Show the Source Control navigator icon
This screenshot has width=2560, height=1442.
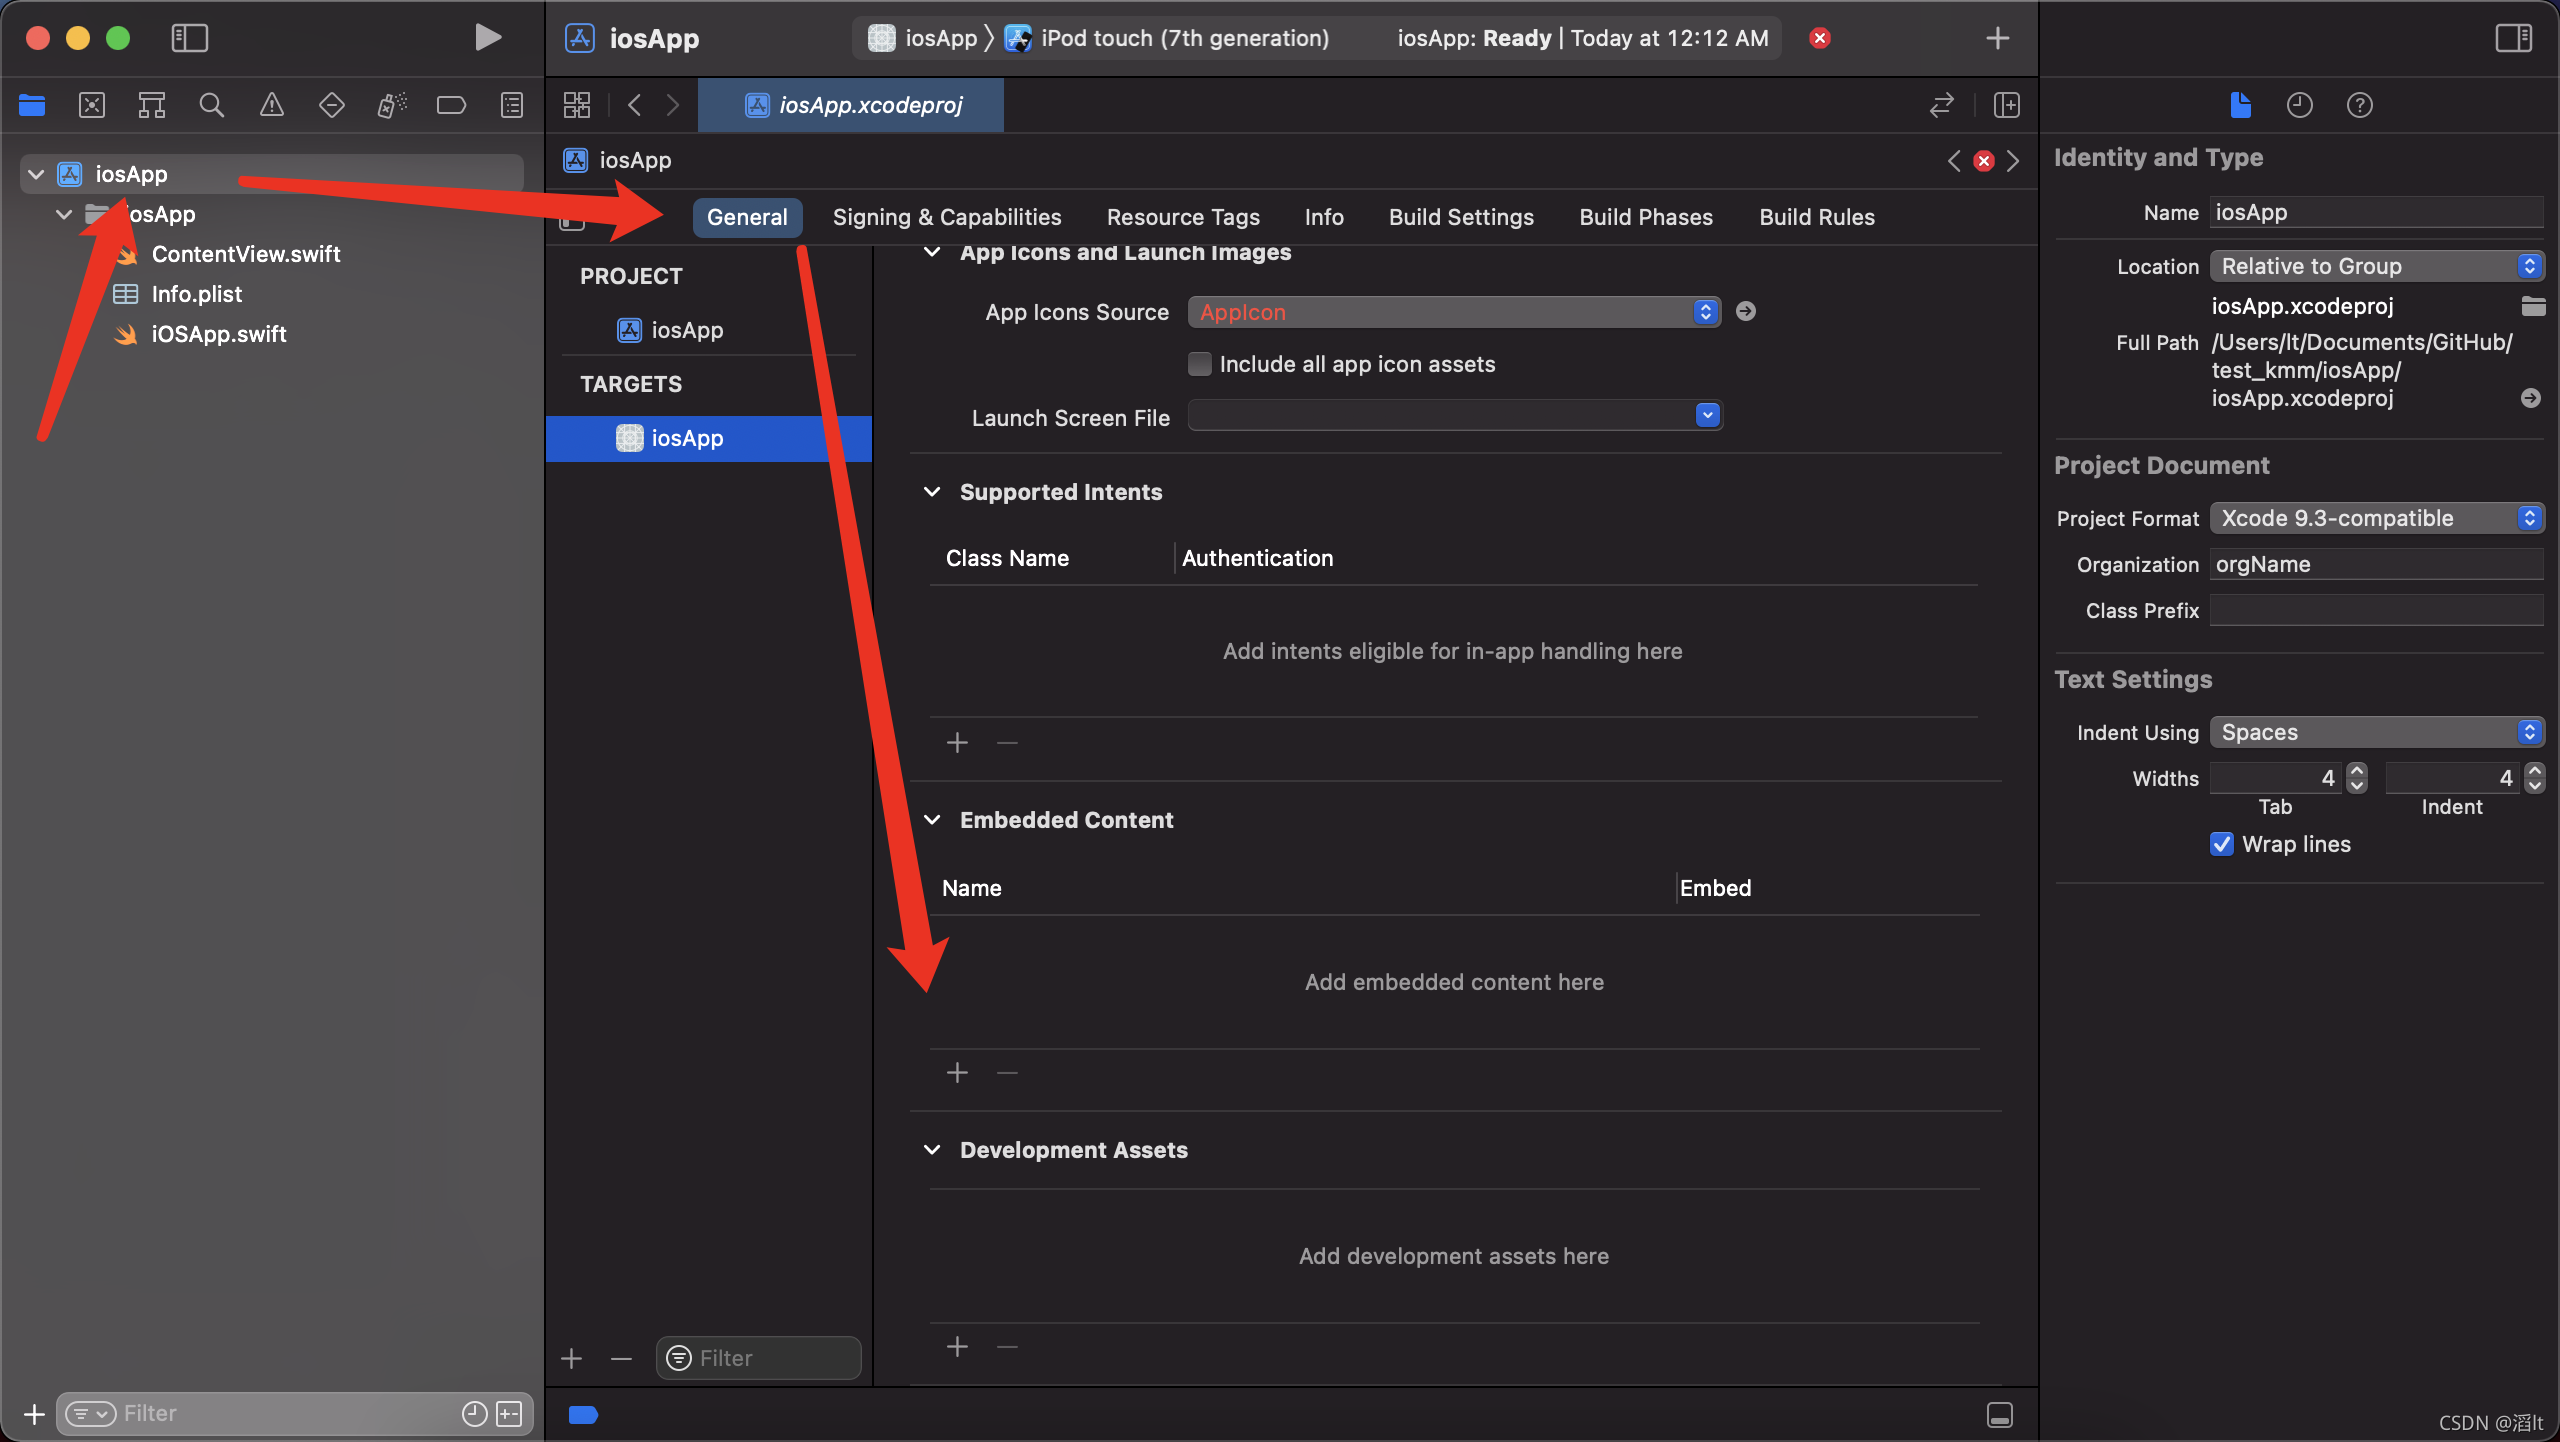(92, 105)
